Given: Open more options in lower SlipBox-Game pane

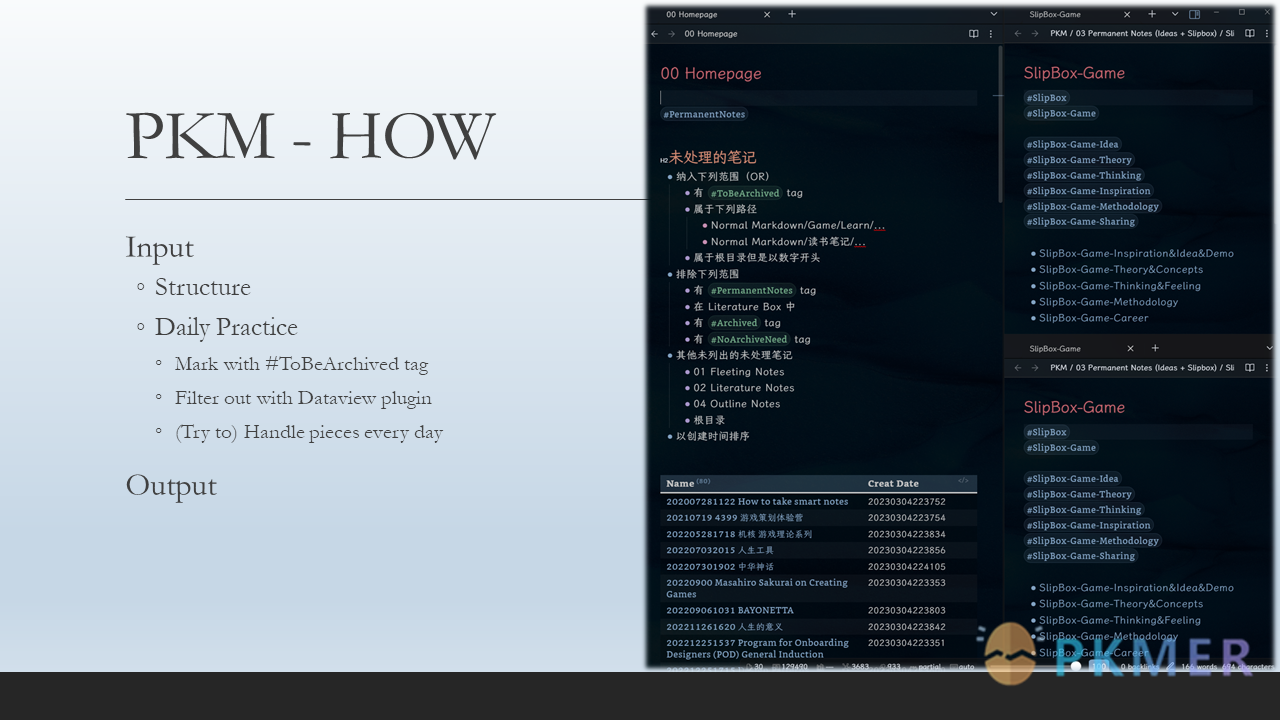Looking at the screenshot, I should click(1268, 368).
